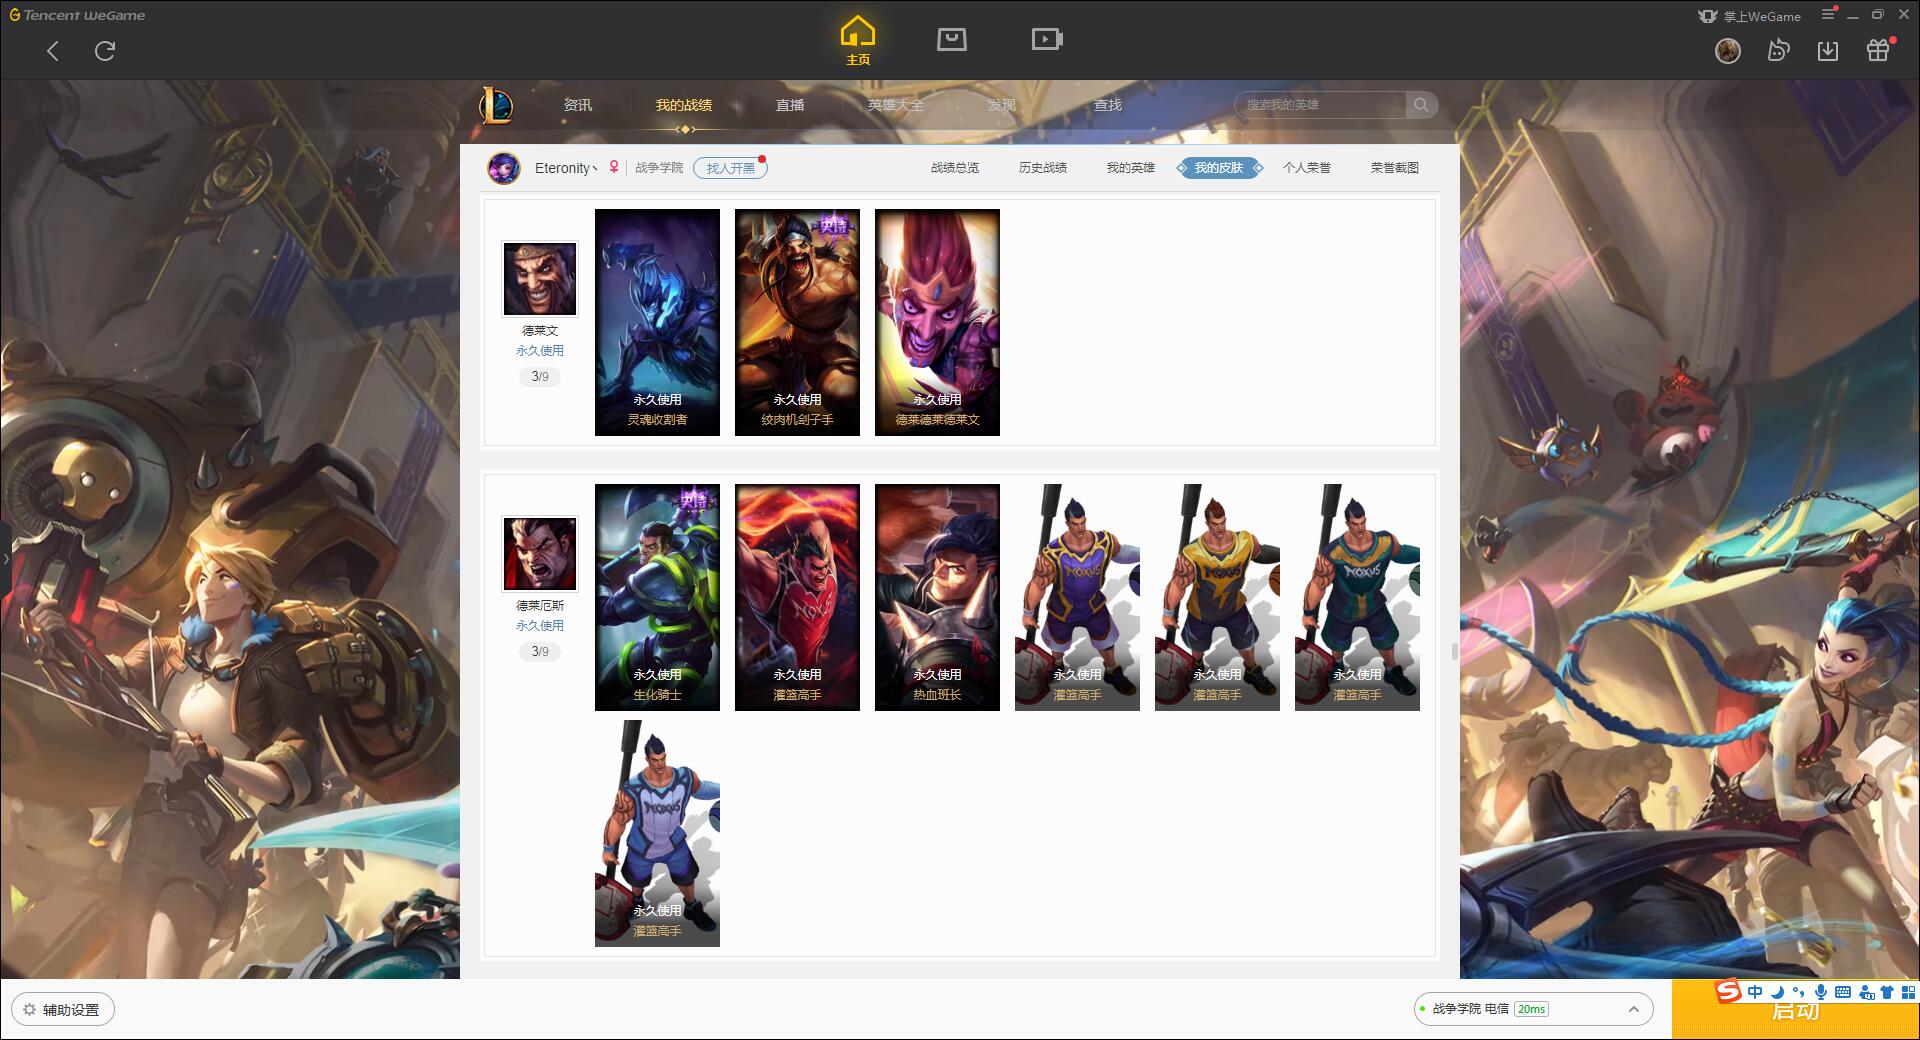Click the 战争学院 server label by profile
This screenshot has height=1040, width=1920.
coord(659,168)
